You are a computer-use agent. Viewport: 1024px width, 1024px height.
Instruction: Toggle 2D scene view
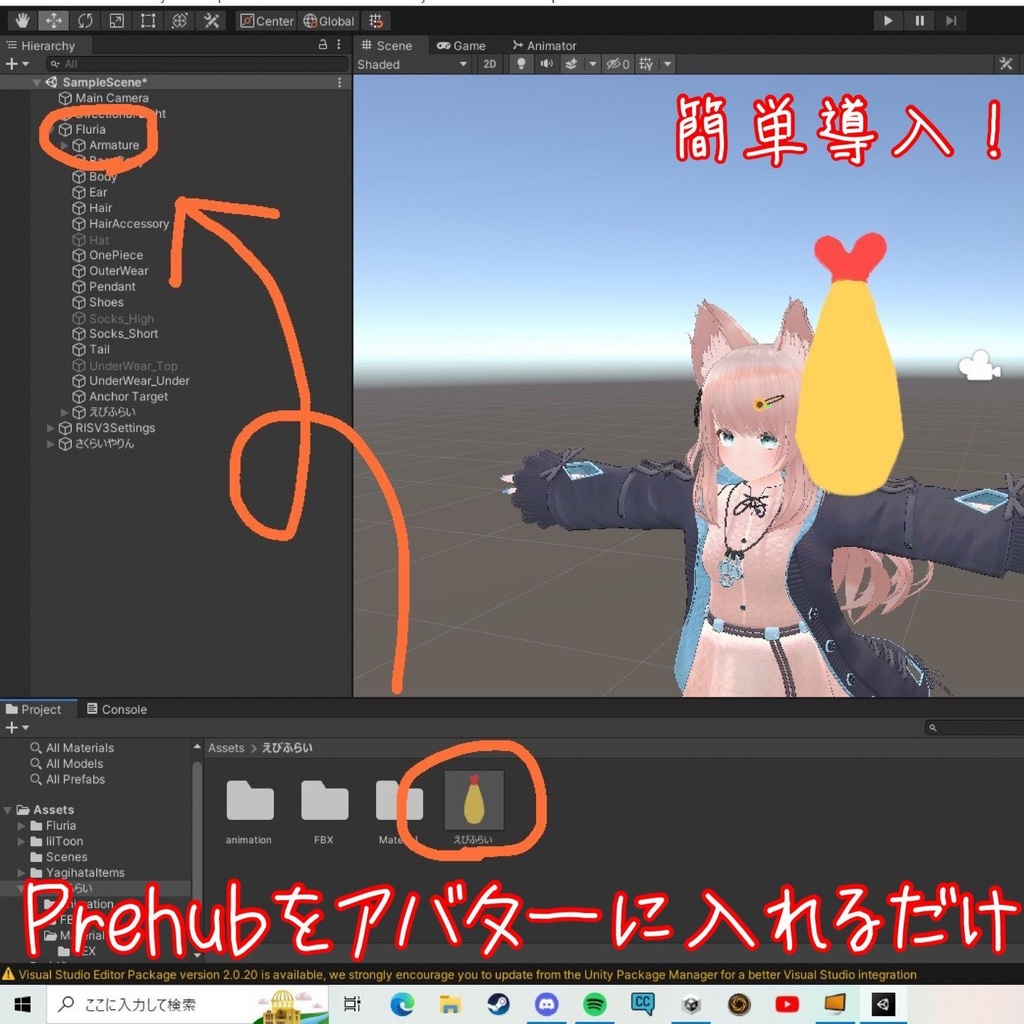click(x=490, y=64)
